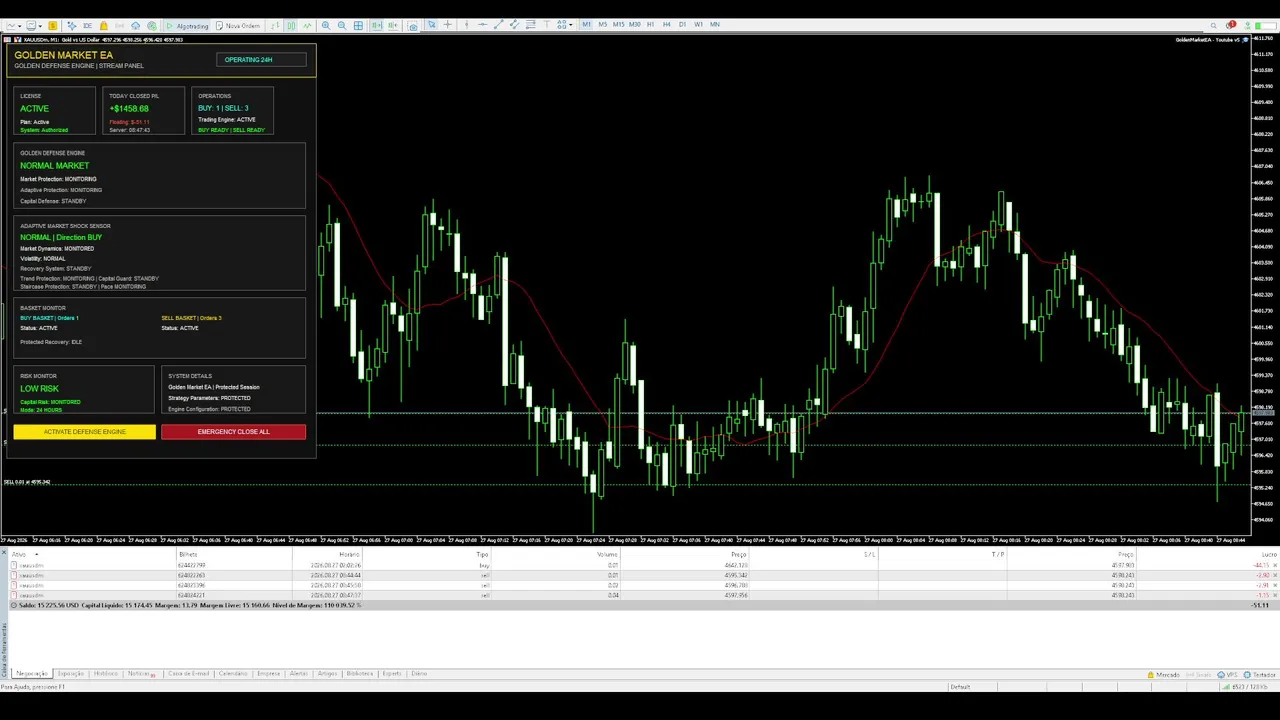The height and width of the screenshot is (720, 1280).
Task: Open the Alertas tab
Action: click(298, 674)
